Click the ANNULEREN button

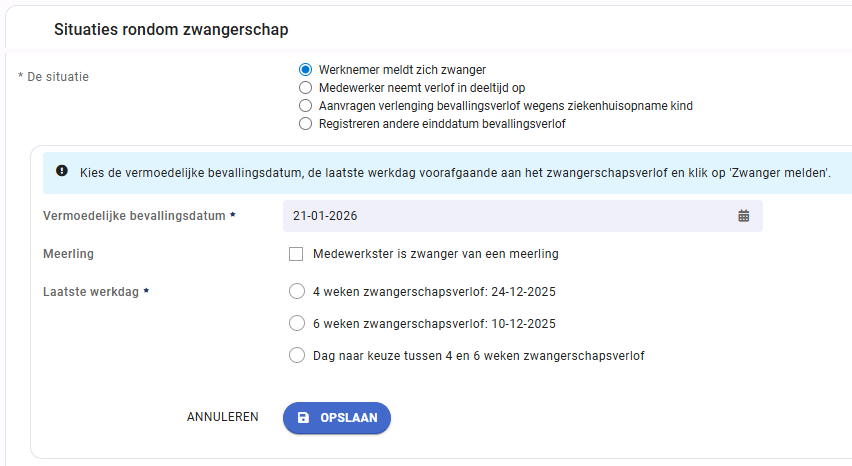point(223,417)
